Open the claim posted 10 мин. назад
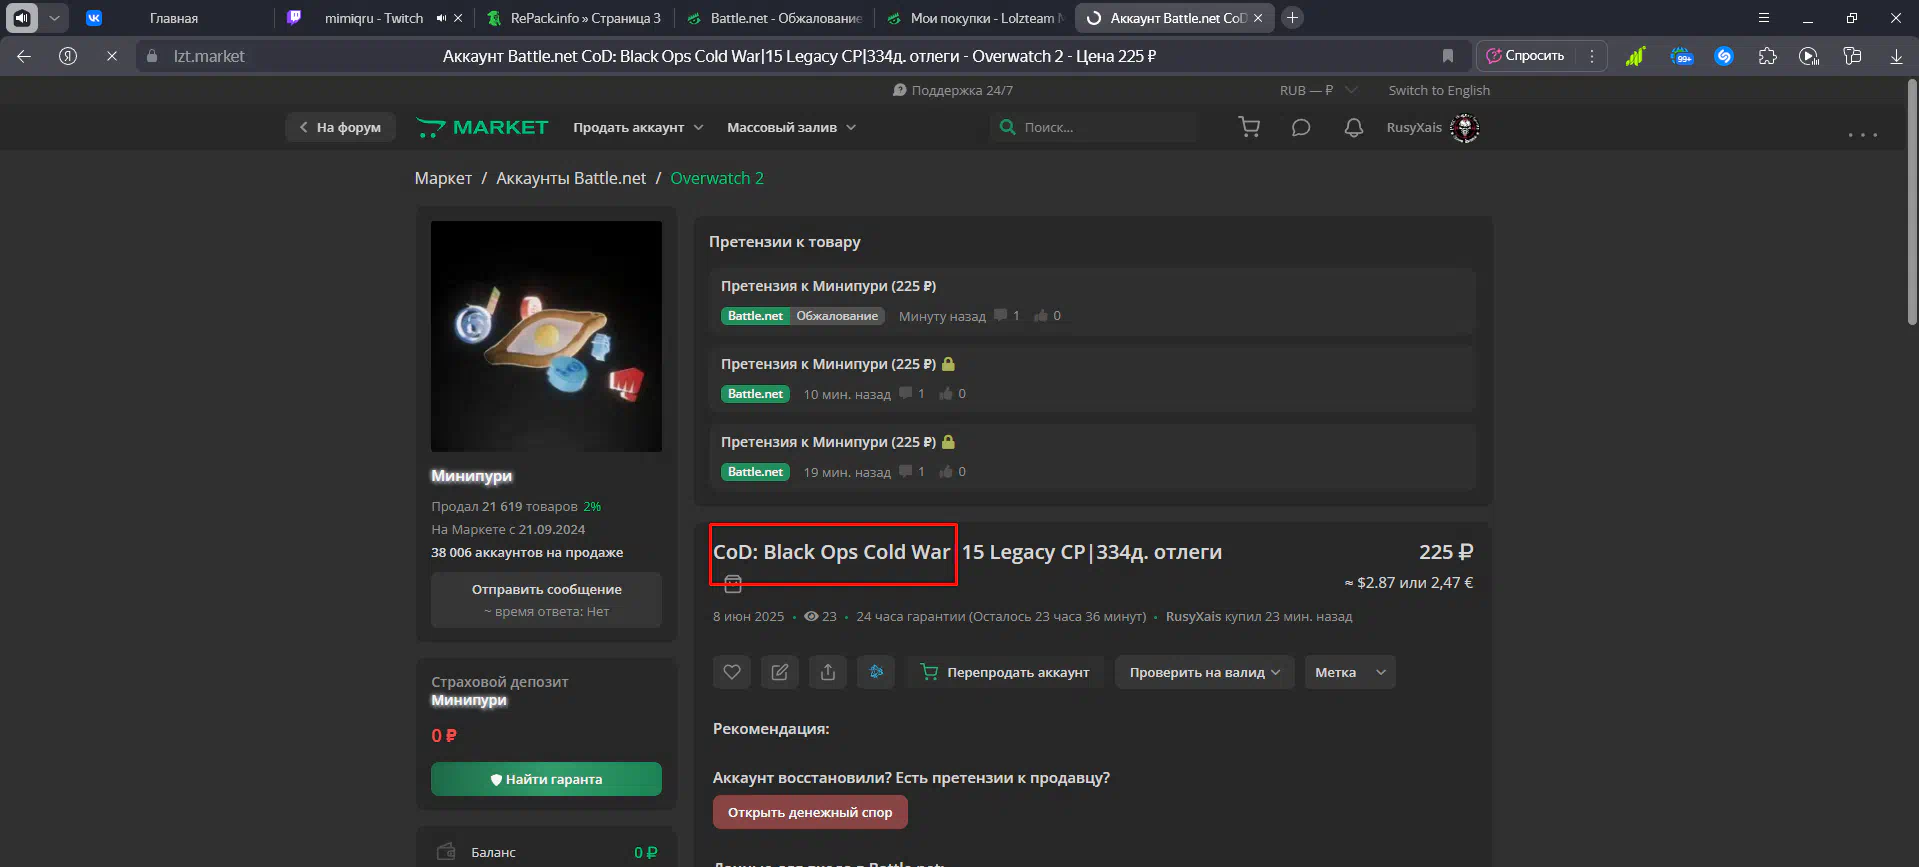 [x=1092, y=378]
